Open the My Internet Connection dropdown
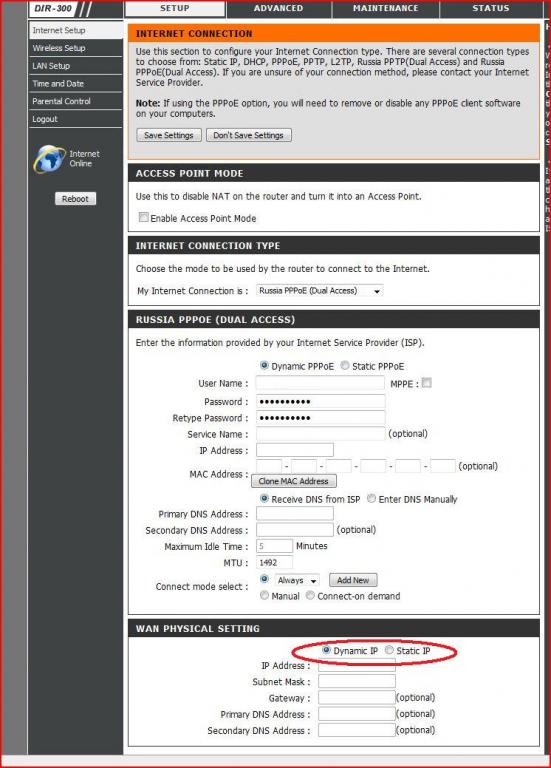The image size is (551, 768). point(319,290)
